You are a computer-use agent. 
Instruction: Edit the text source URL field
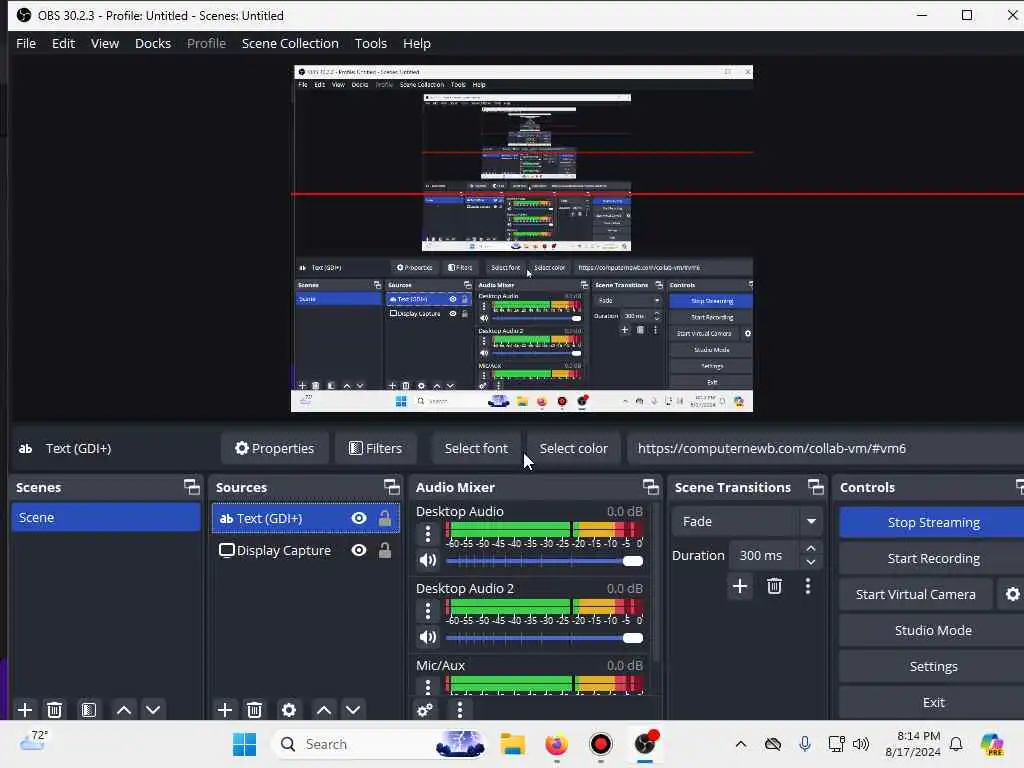click(825, 449)
